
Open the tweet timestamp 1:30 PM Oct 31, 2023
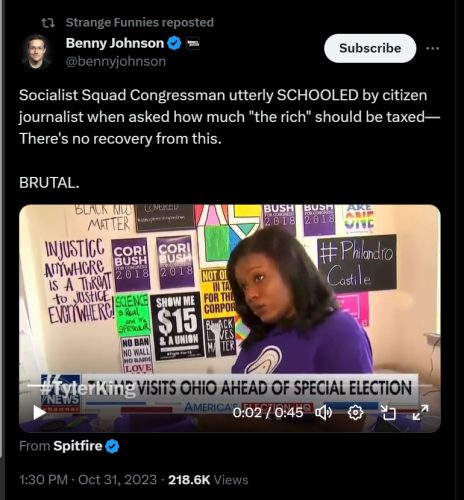(88, 480)
